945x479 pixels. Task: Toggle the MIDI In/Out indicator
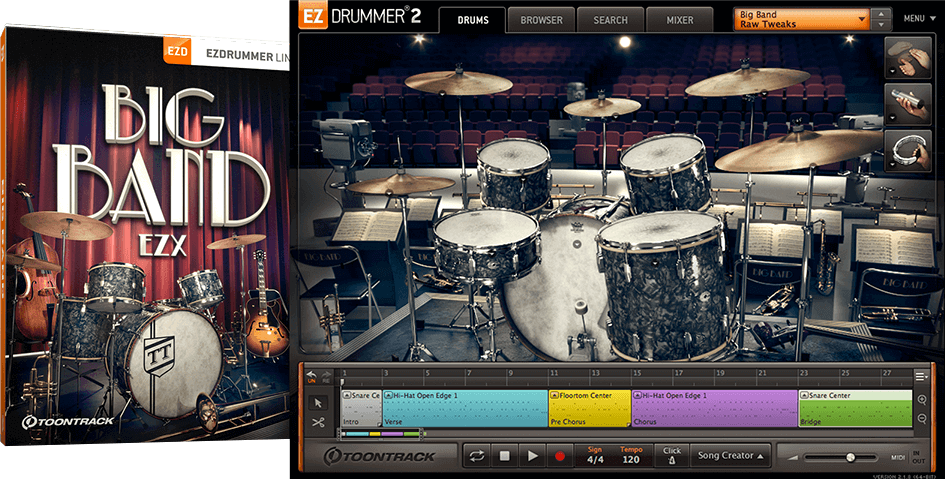(909, 457)
